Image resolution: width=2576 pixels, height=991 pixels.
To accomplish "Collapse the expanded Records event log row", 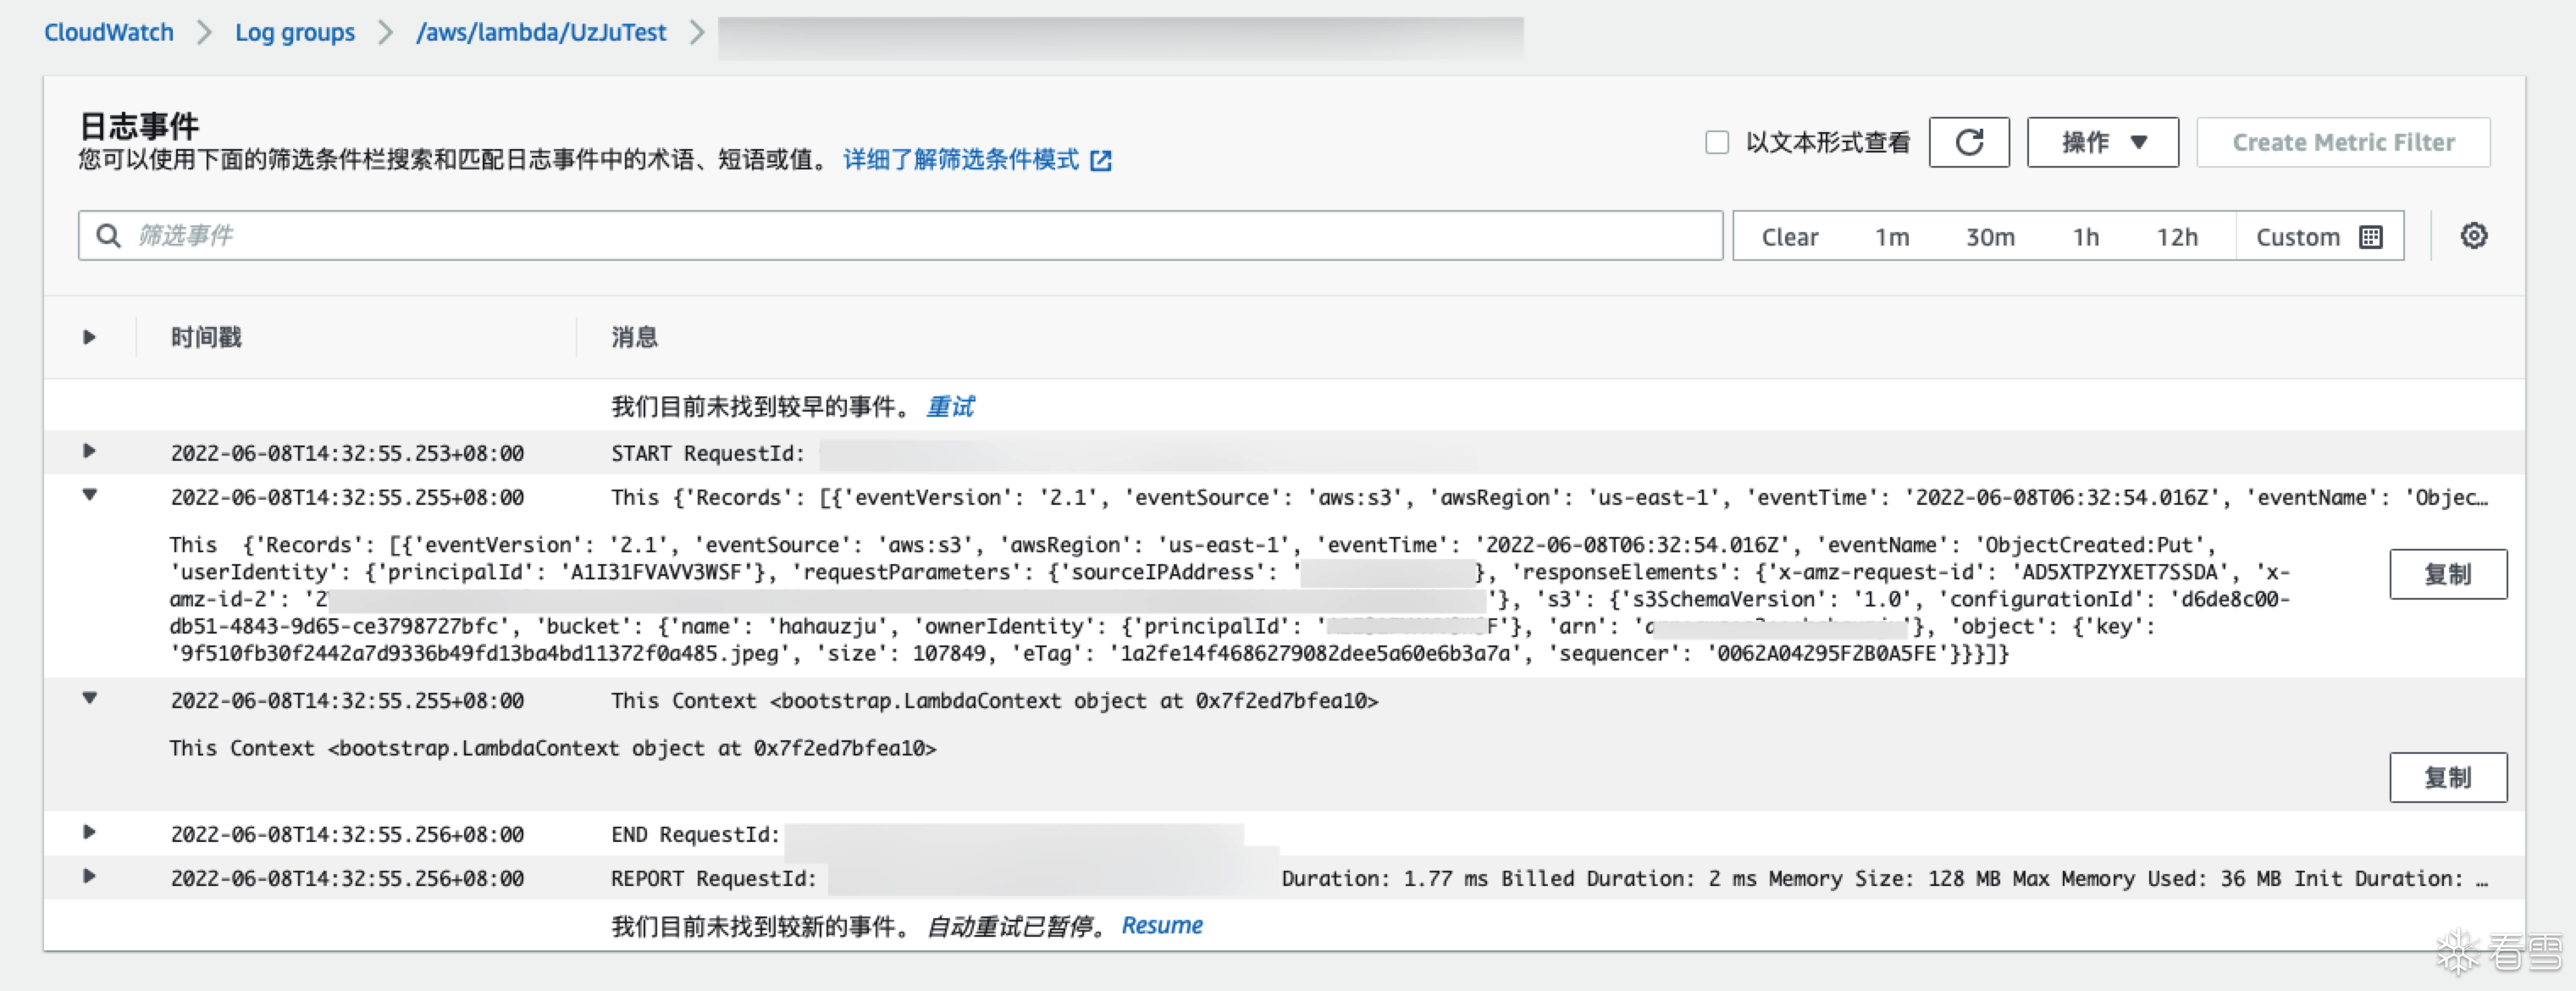I will point(89,495).
